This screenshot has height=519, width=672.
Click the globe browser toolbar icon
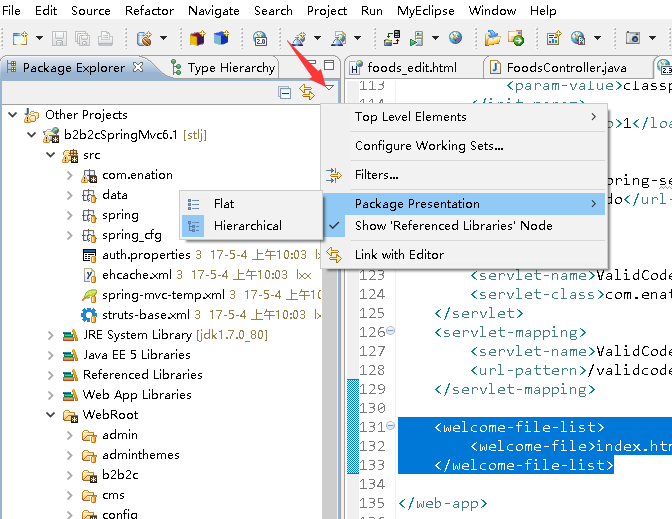point(456,38)
